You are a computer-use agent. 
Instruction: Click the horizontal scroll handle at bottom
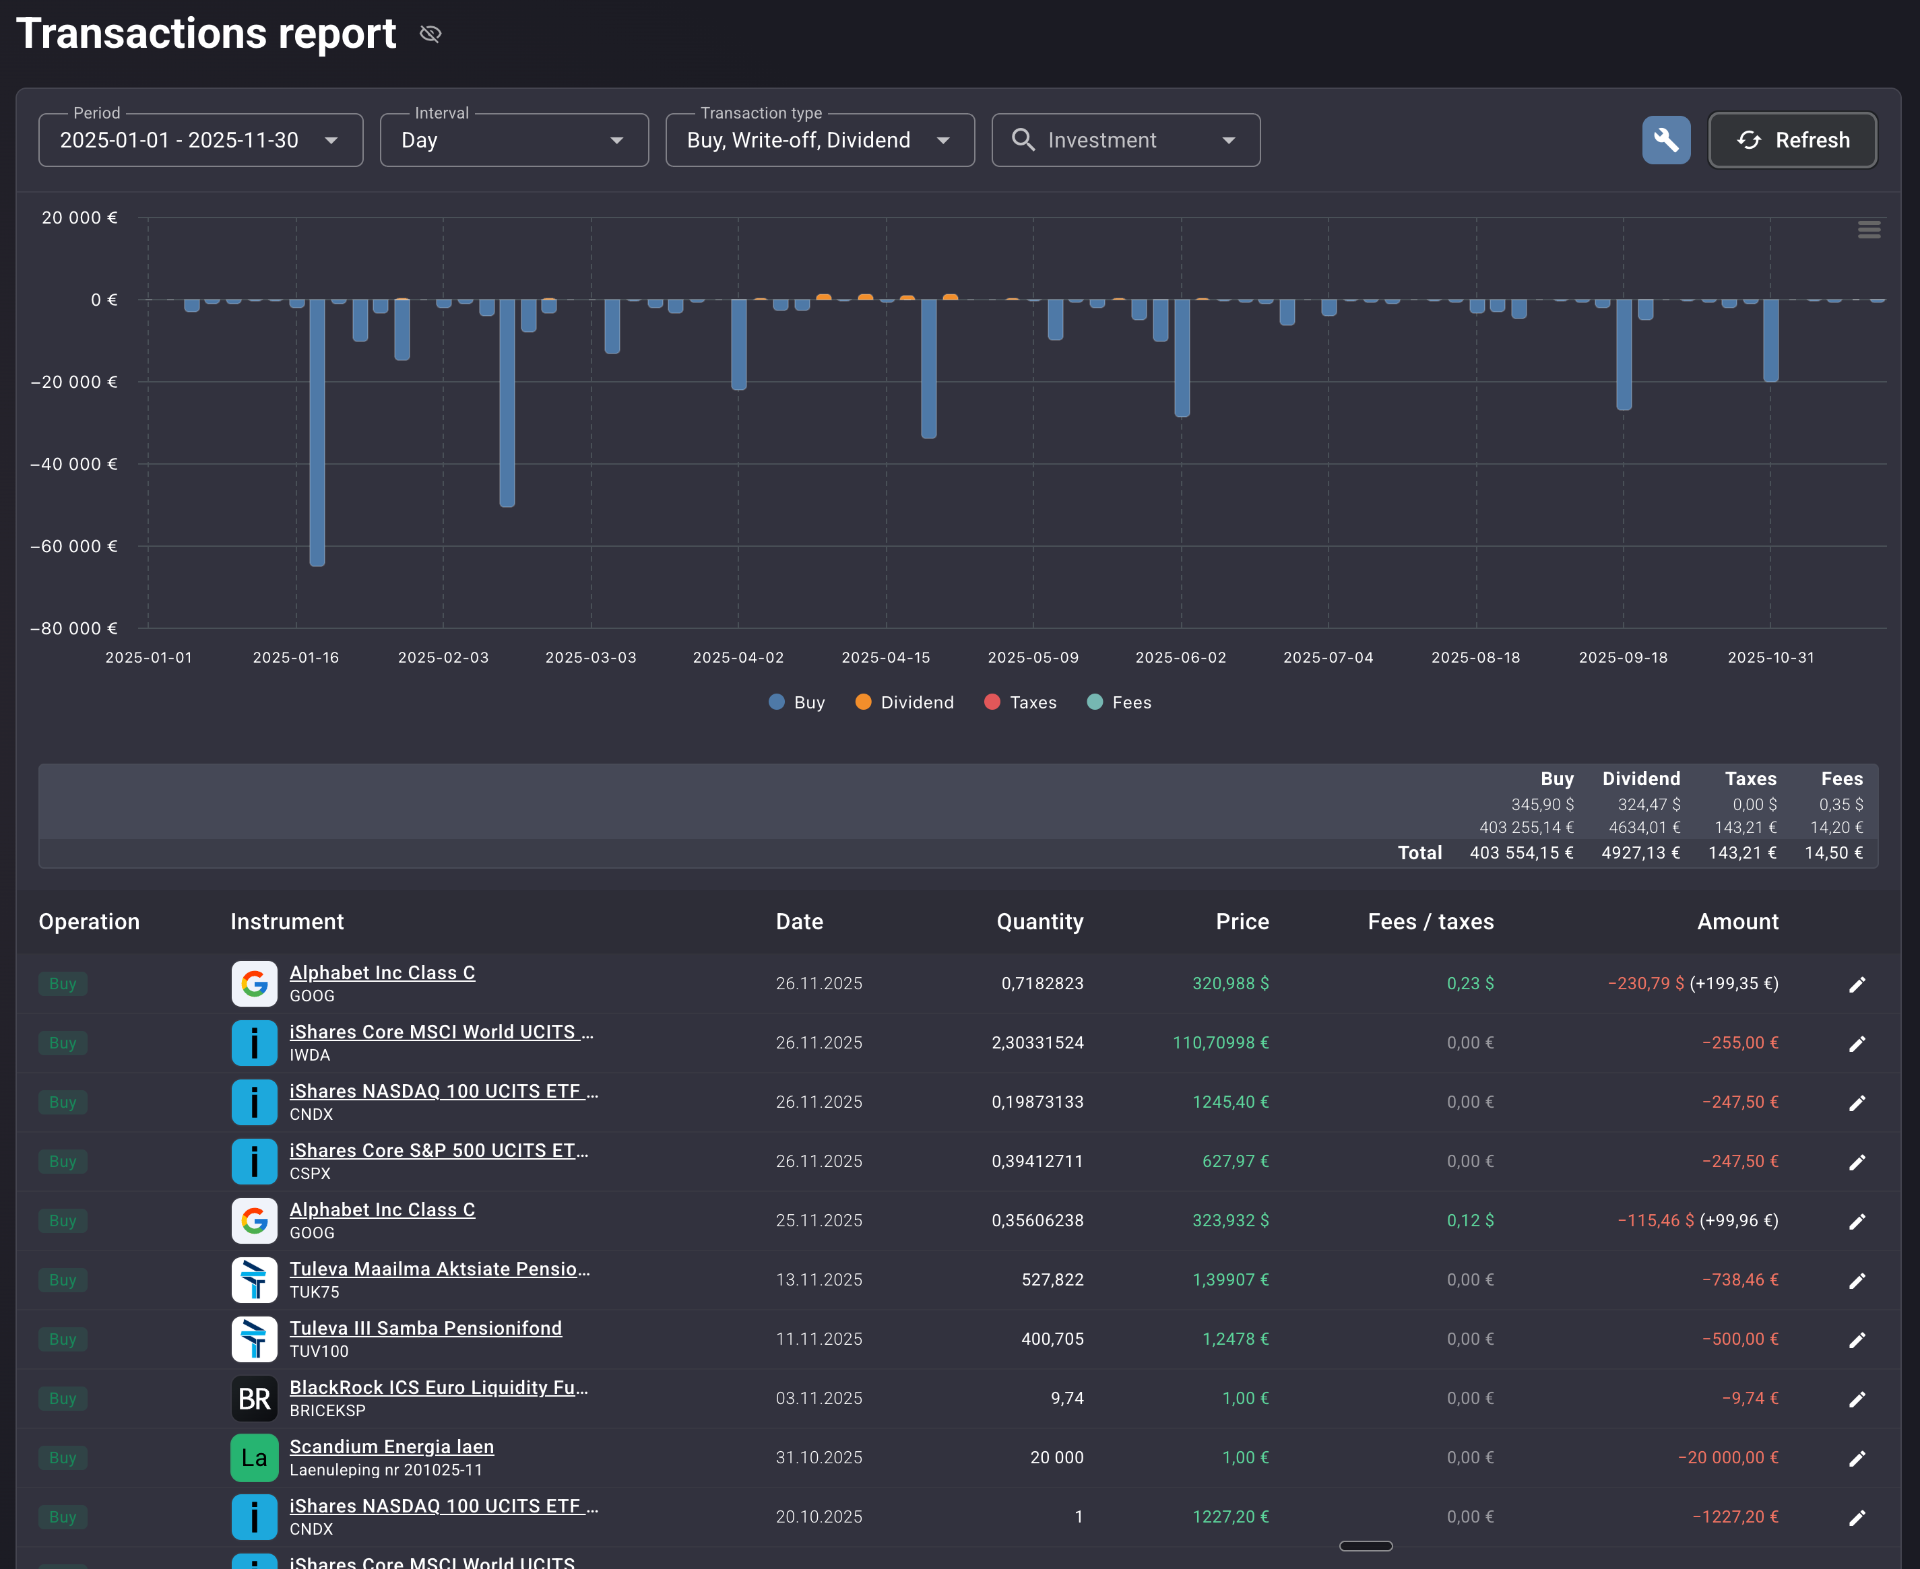(x=1365, y=1546)
